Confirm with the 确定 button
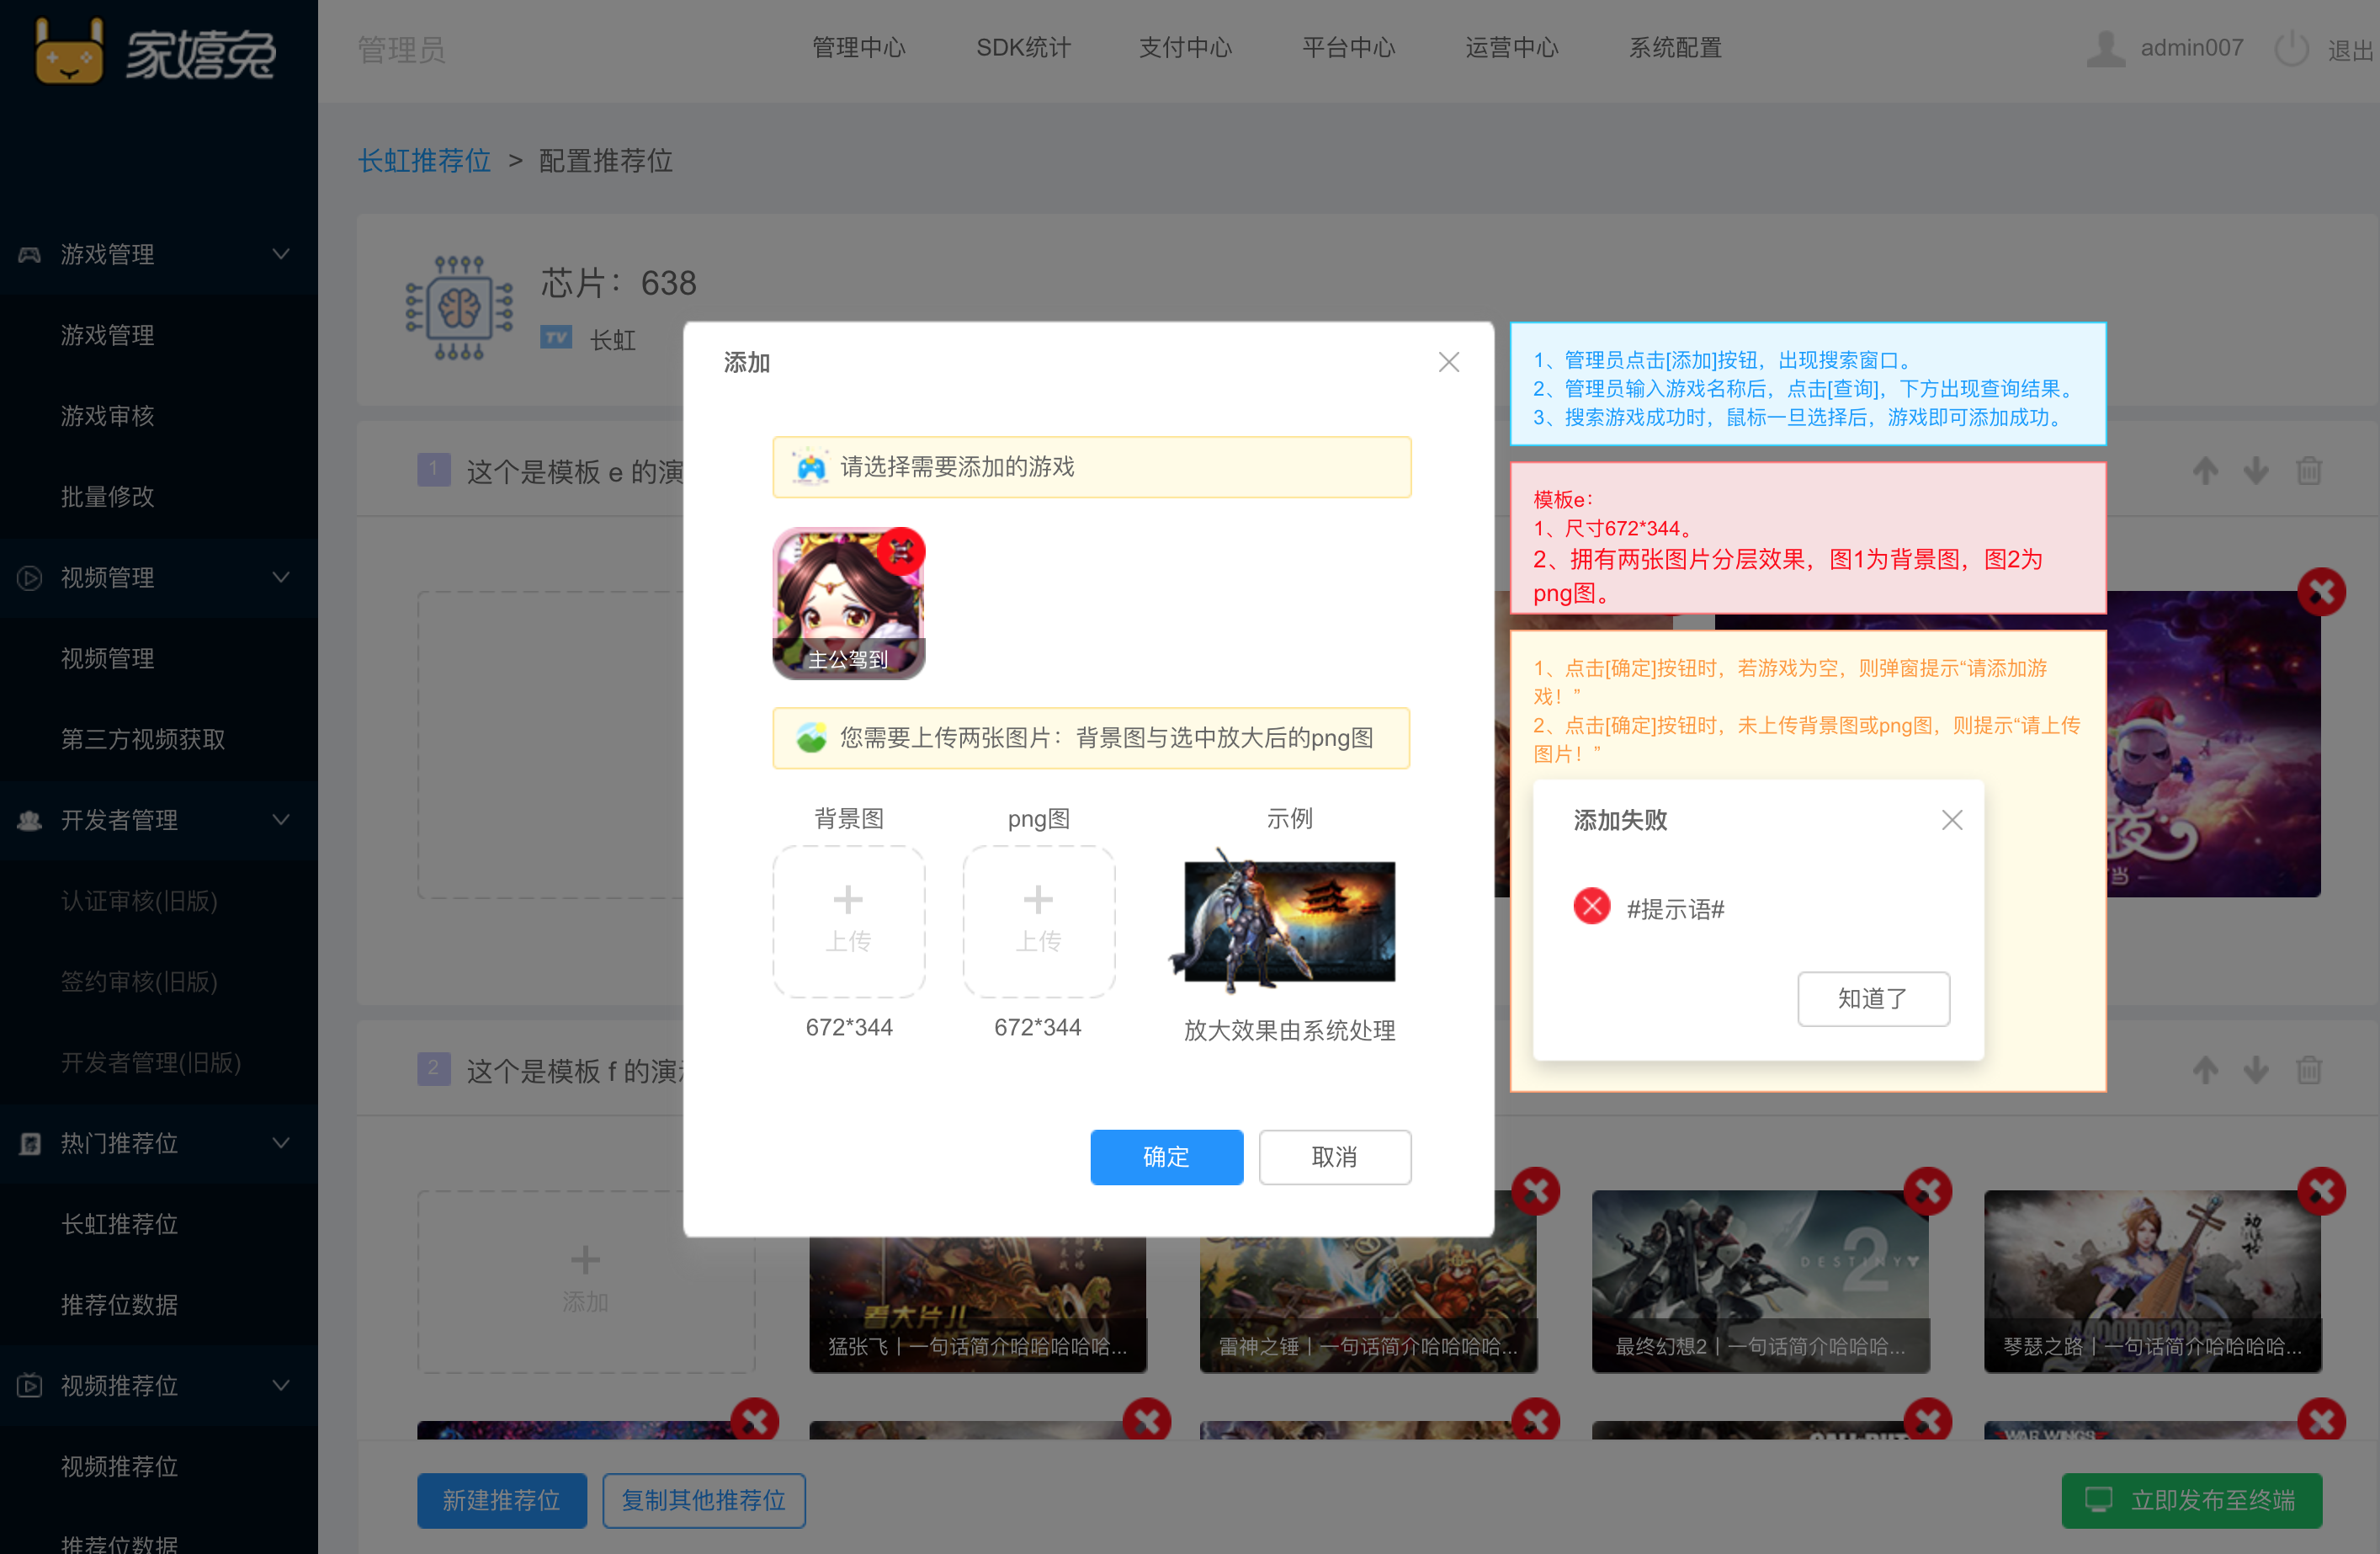 [1166, 1157]
